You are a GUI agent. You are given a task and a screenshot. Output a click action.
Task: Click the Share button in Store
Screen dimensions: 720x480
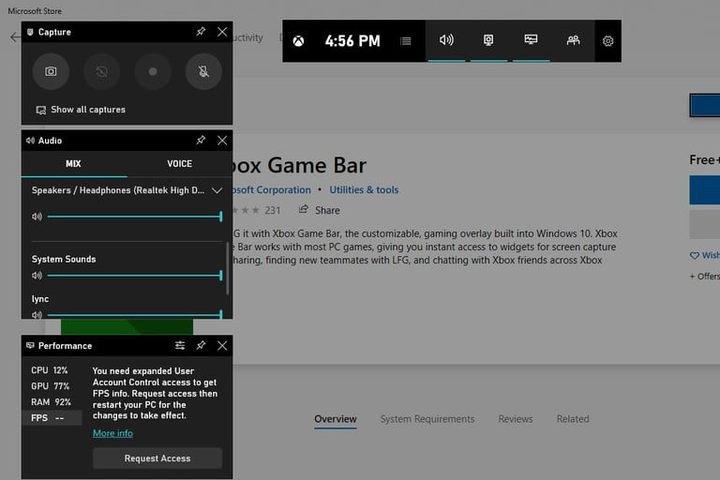[320, 210]
